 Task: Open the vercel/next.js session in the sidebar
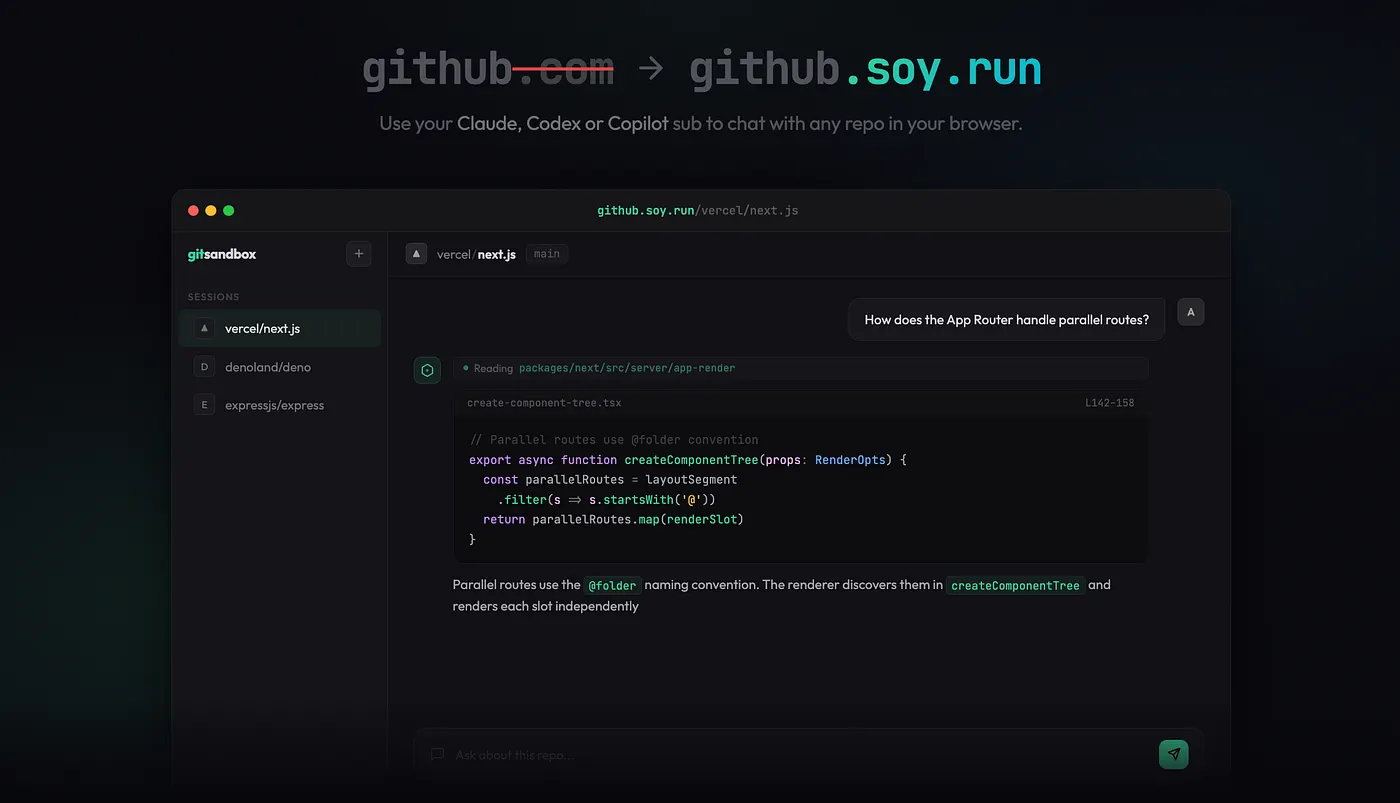pos(263,328)
